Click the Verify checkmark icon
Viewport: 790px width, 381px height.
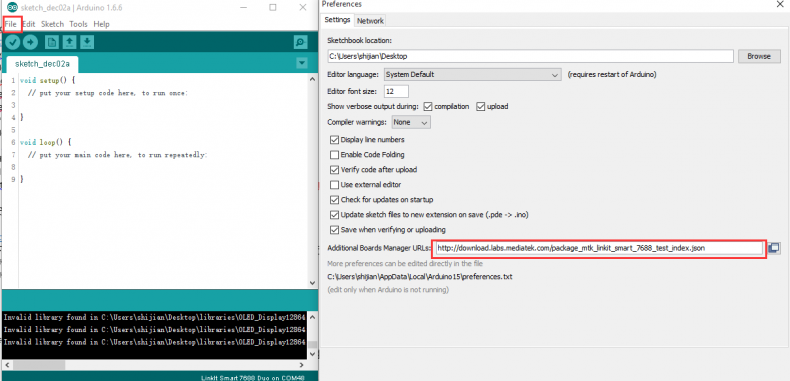13,42
